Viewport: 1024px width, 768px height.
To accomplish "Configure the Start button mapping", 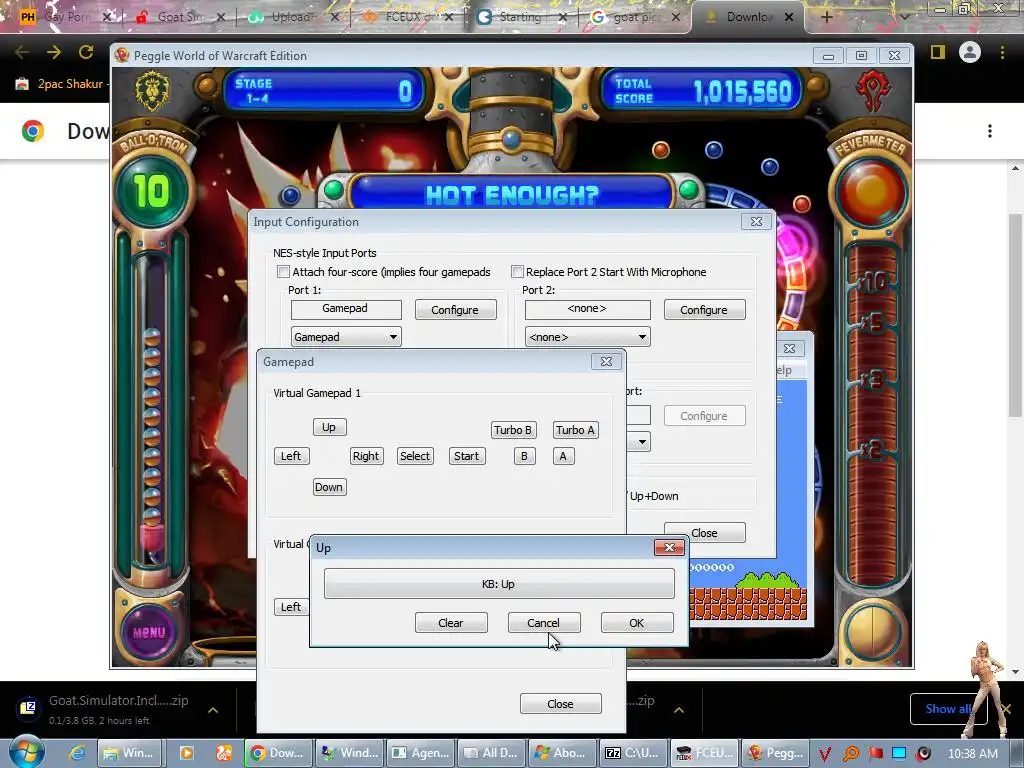I will (x=467, y=456).
